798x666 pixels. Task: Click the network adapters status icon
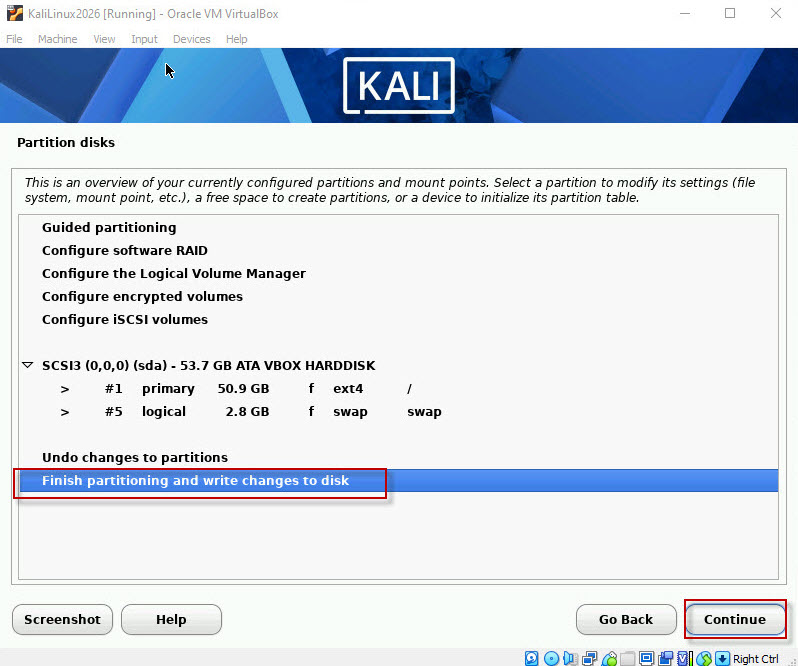coord(590,658)
